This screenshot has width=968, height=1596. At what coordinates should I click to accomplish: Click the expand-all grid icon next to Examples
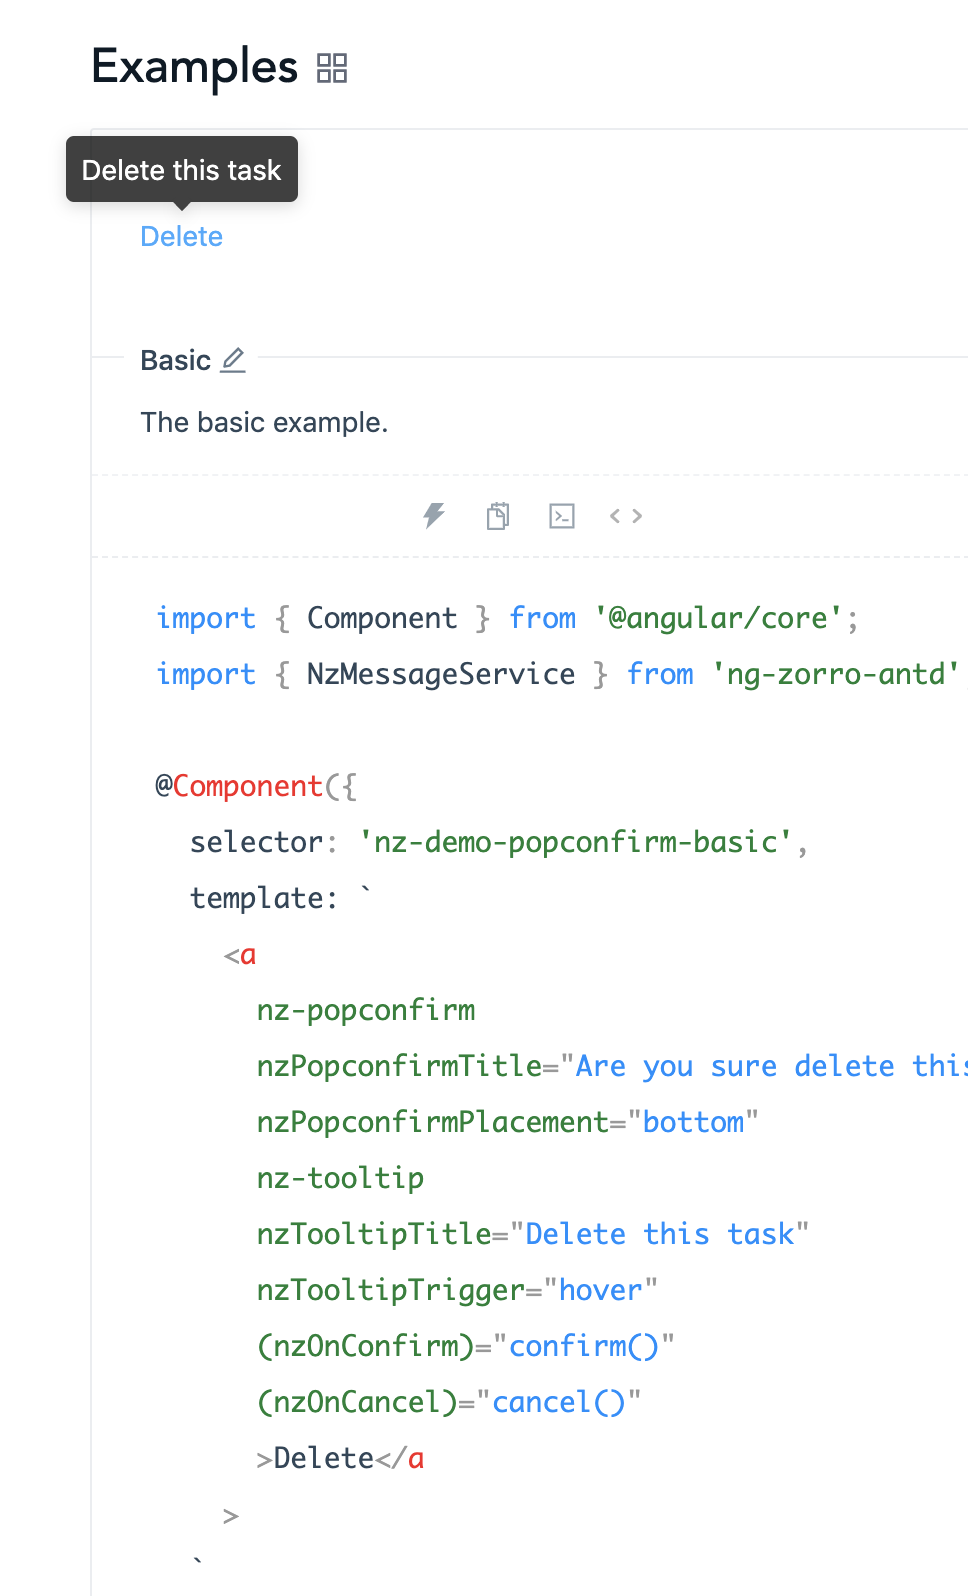pos(332,68)
